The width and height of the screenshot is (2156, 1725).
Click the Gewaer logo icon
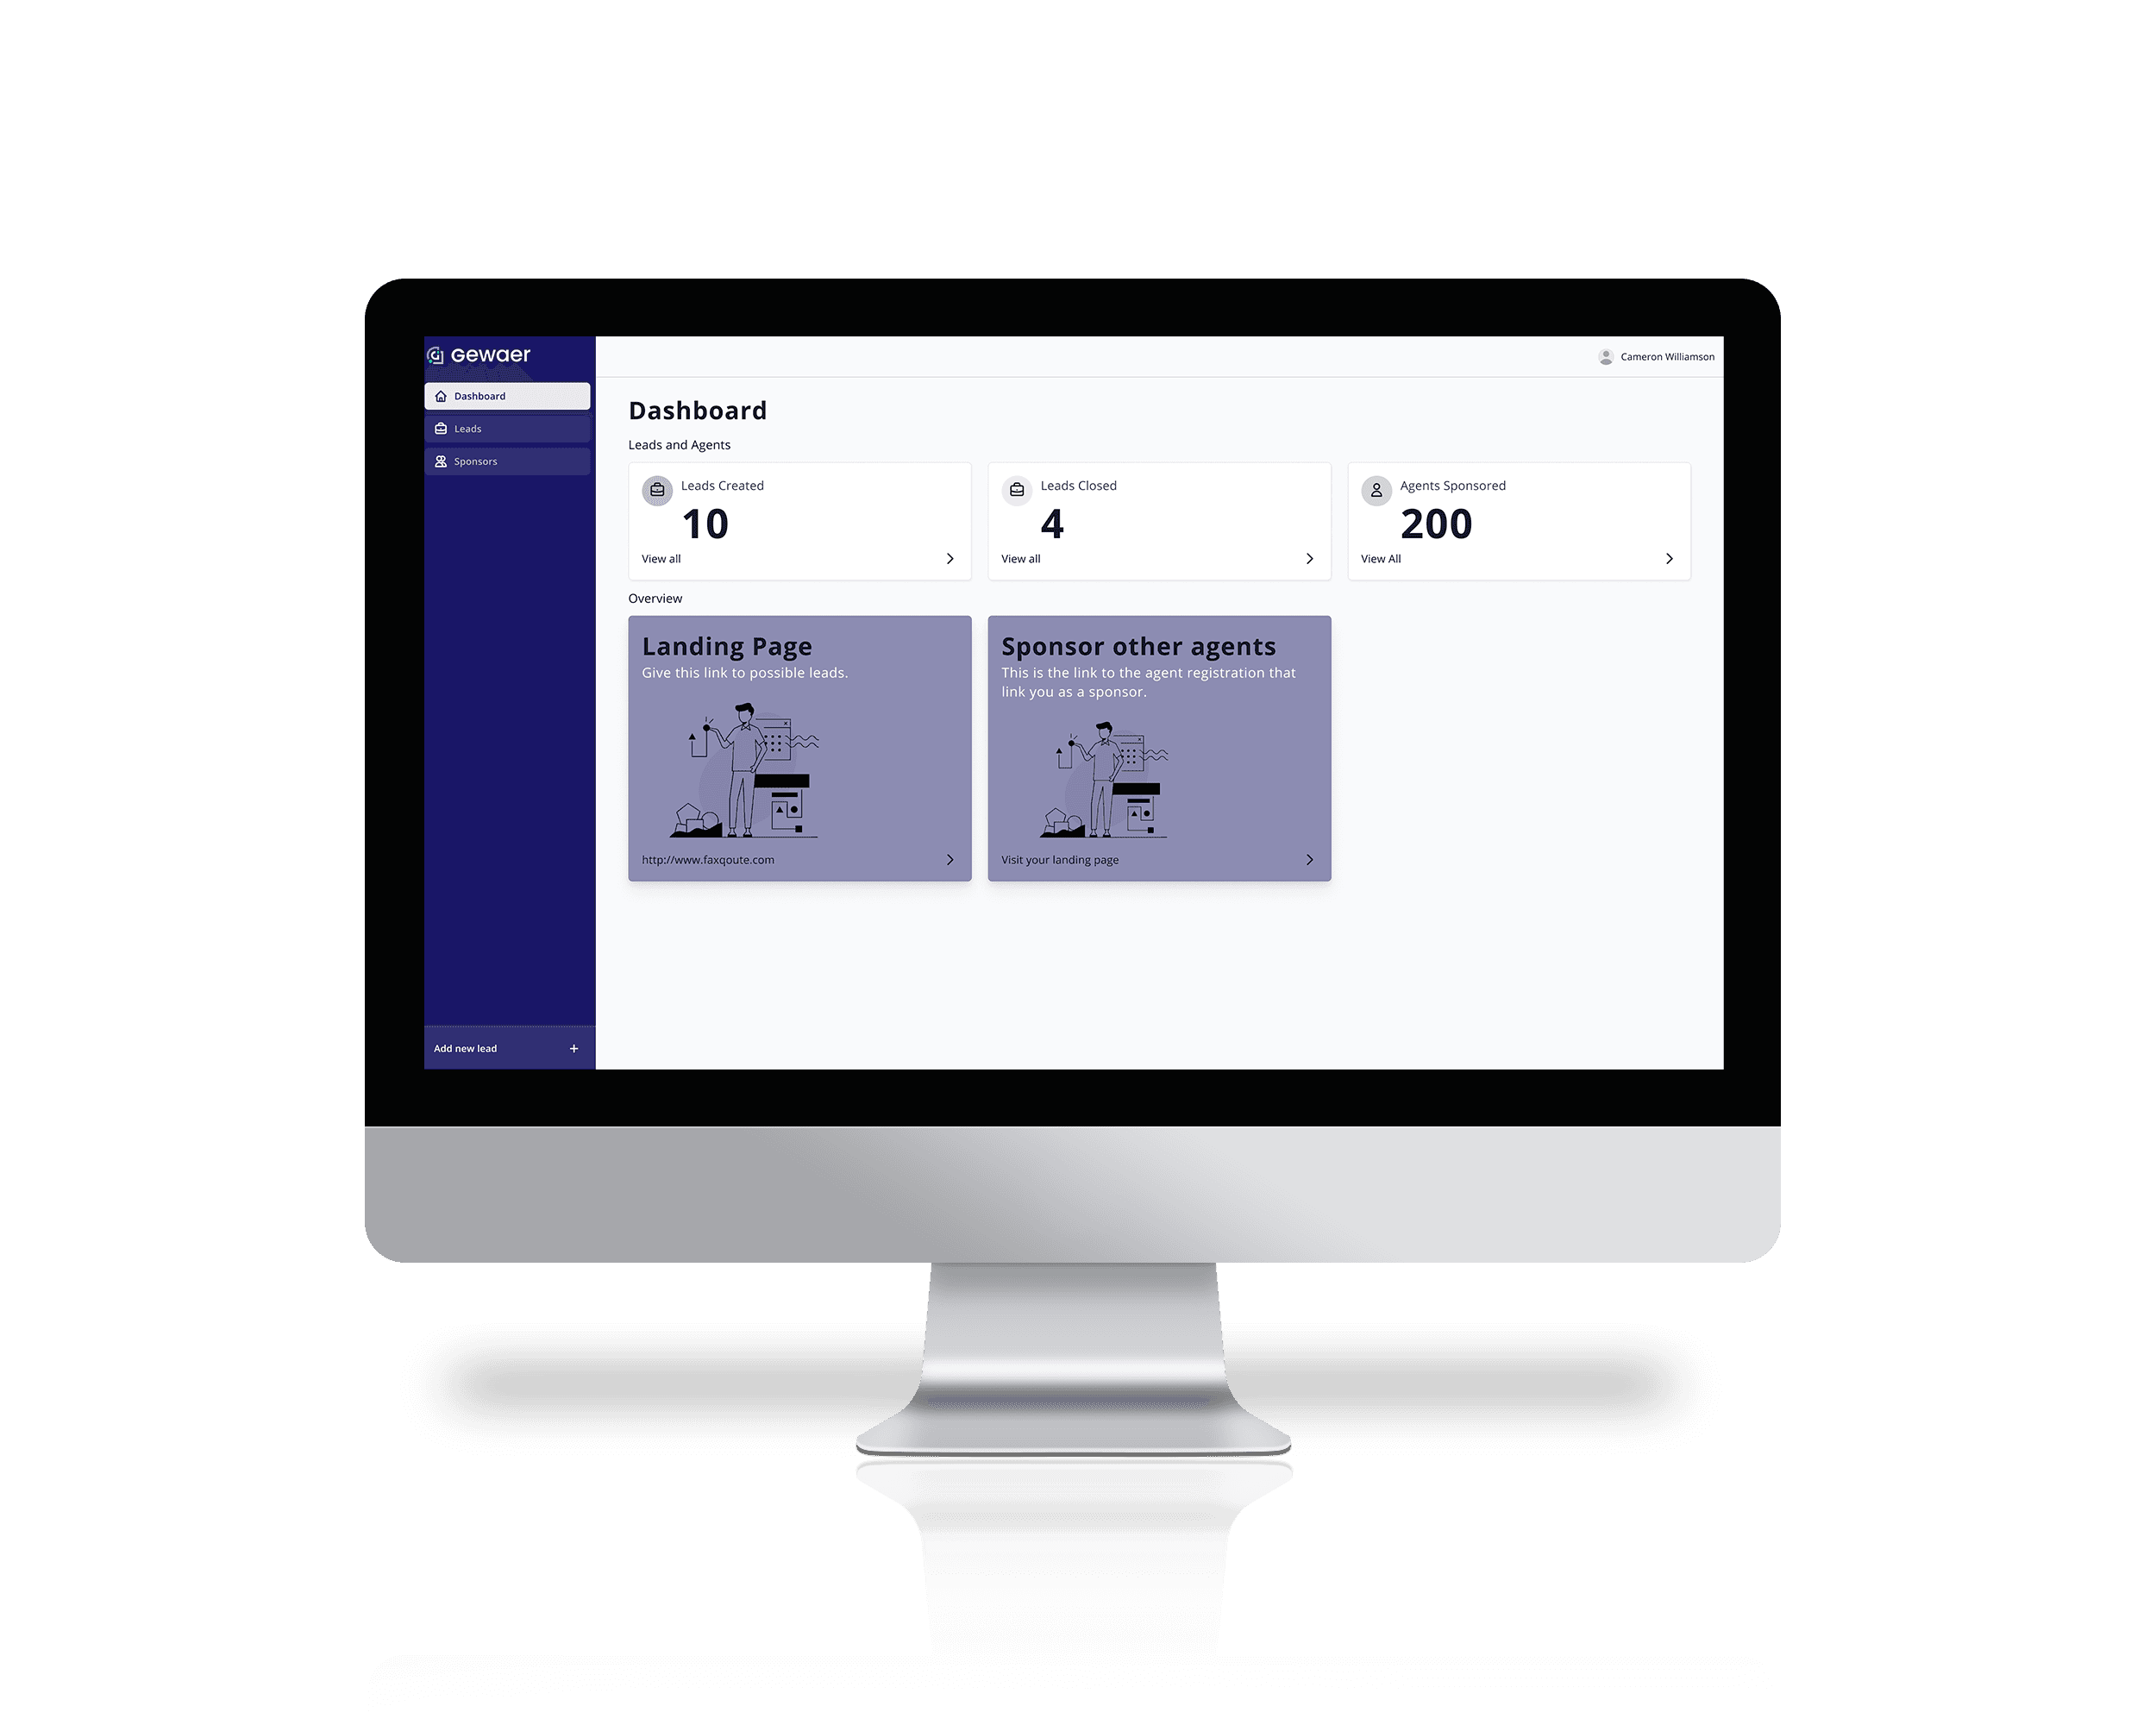tap(435, 354)
